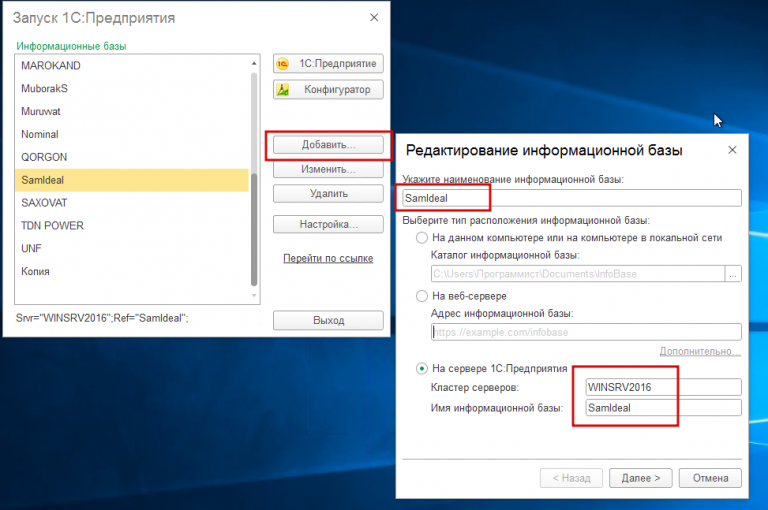Click the infobase list scroll down arrow

click(x=254, y=295)
